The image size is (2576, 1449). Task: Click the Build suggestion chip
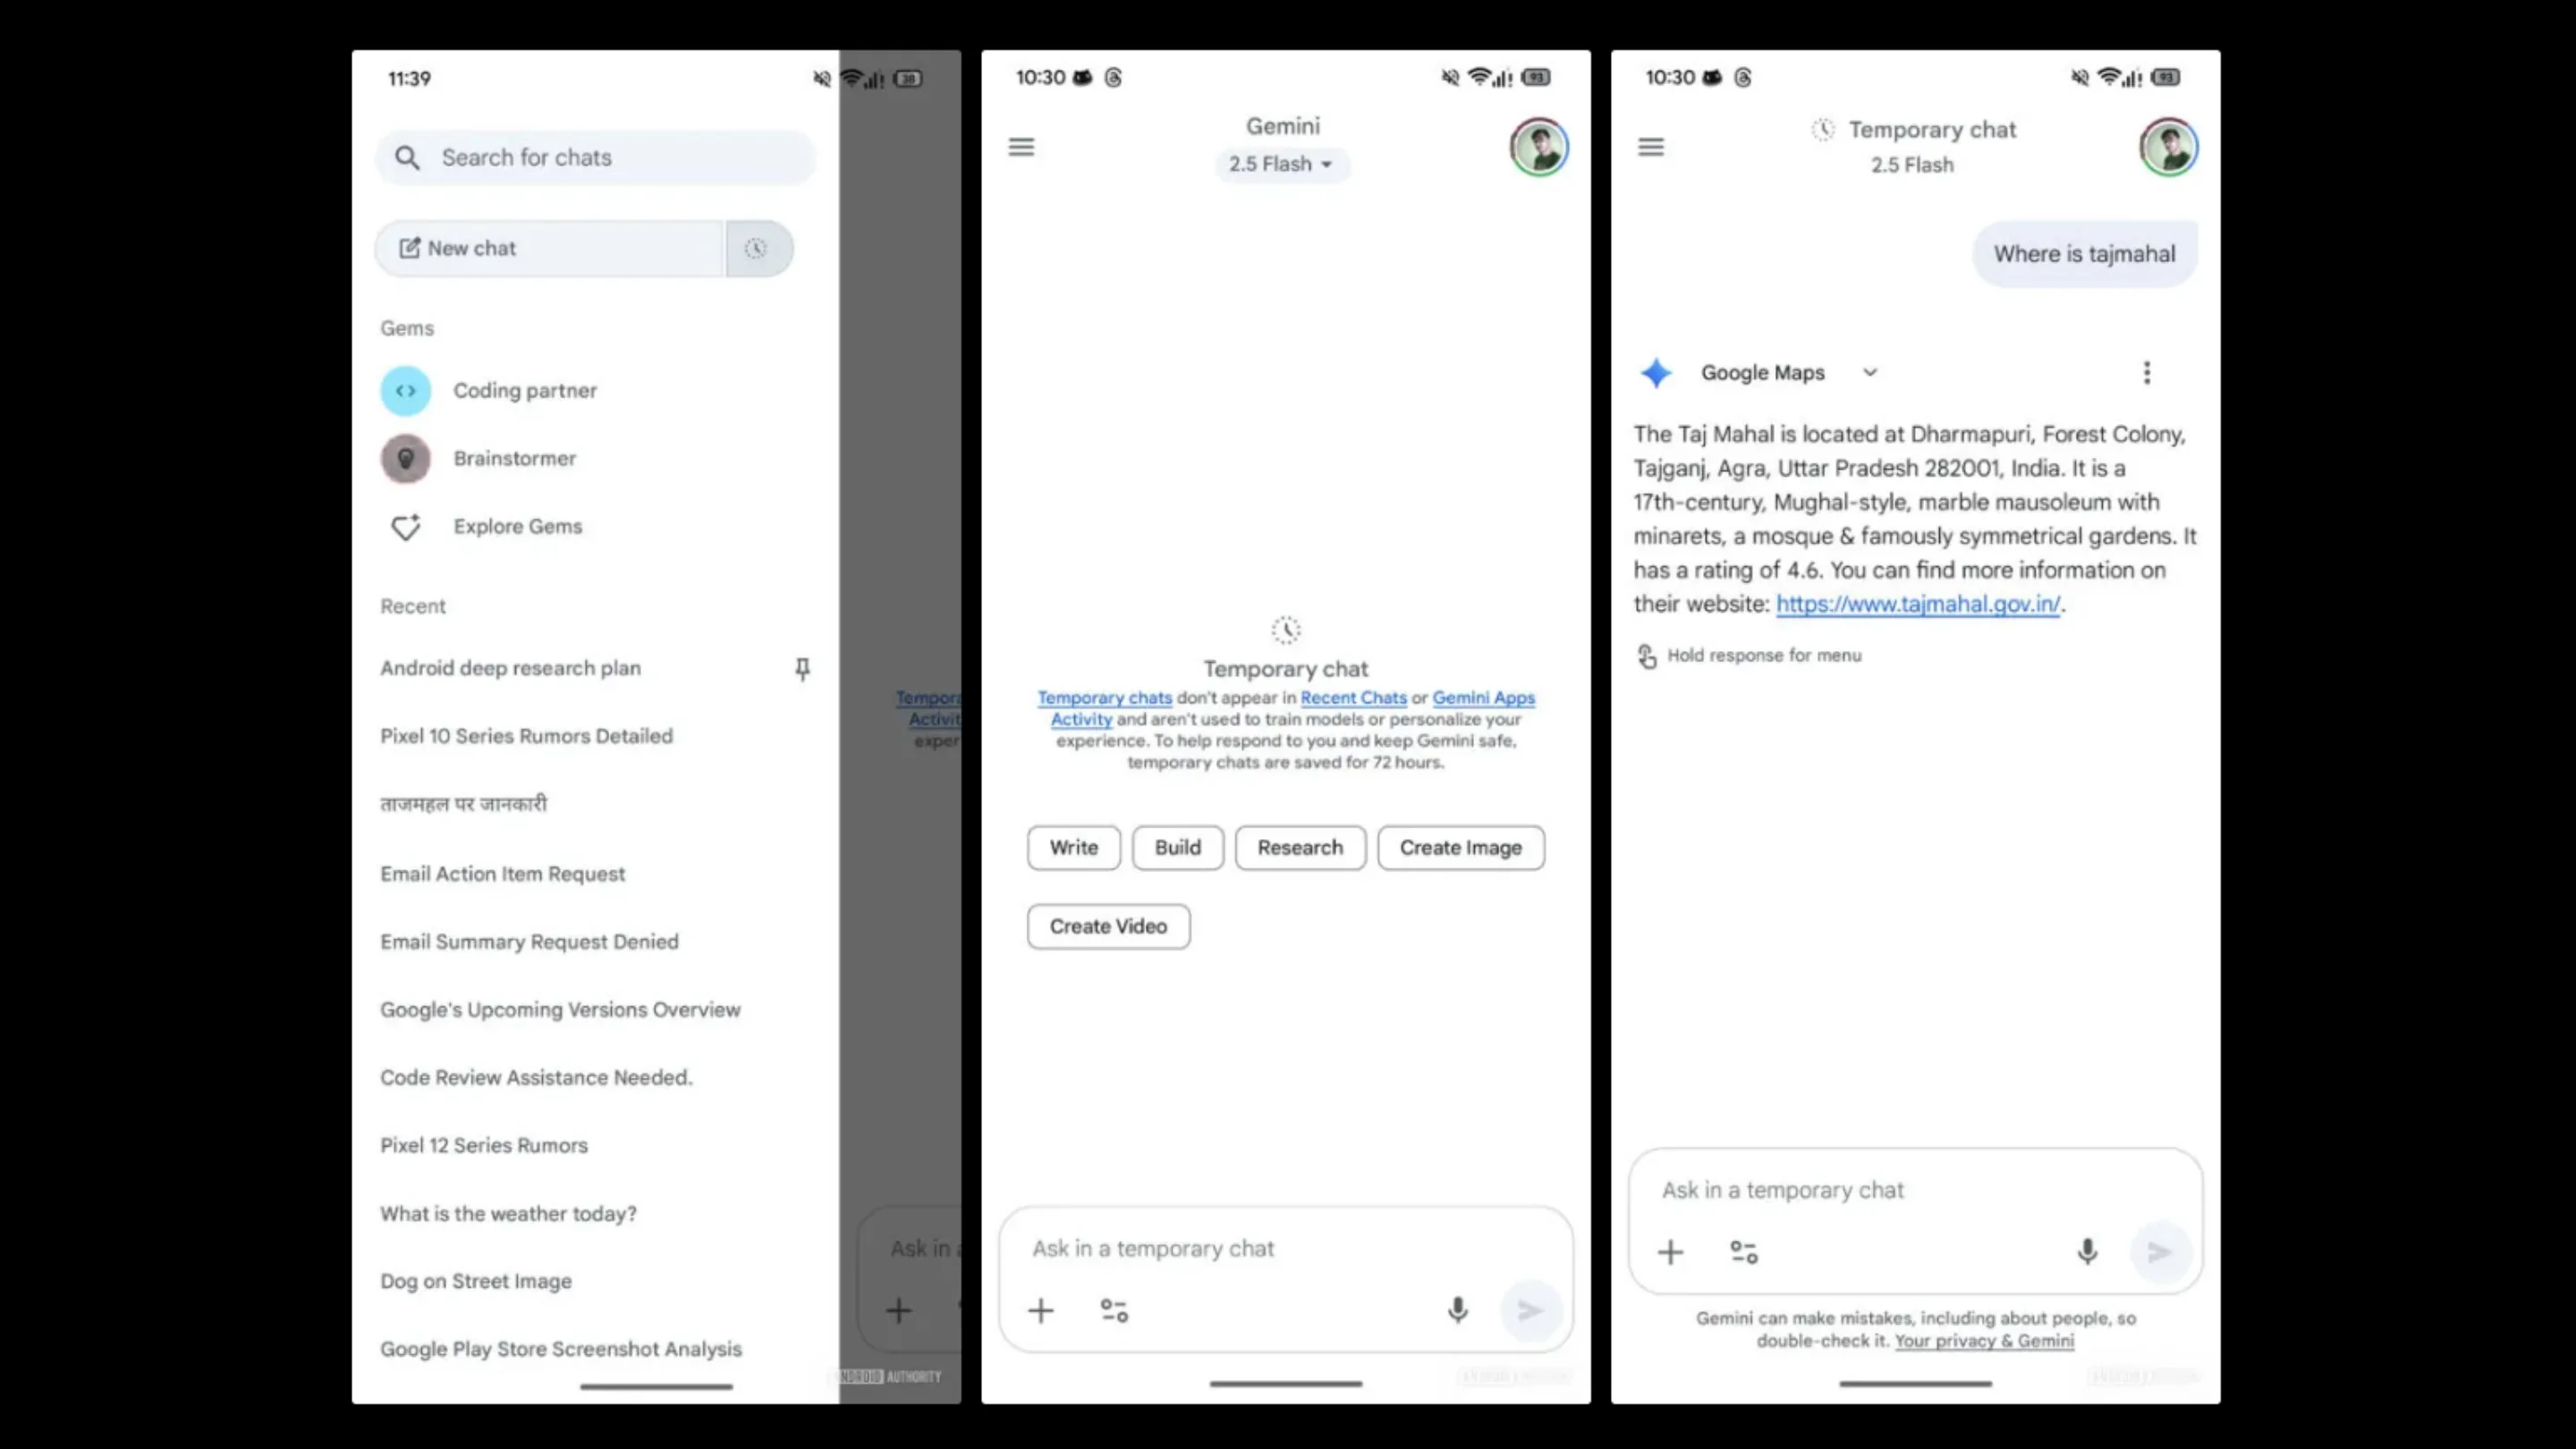tap(1178, 848)
